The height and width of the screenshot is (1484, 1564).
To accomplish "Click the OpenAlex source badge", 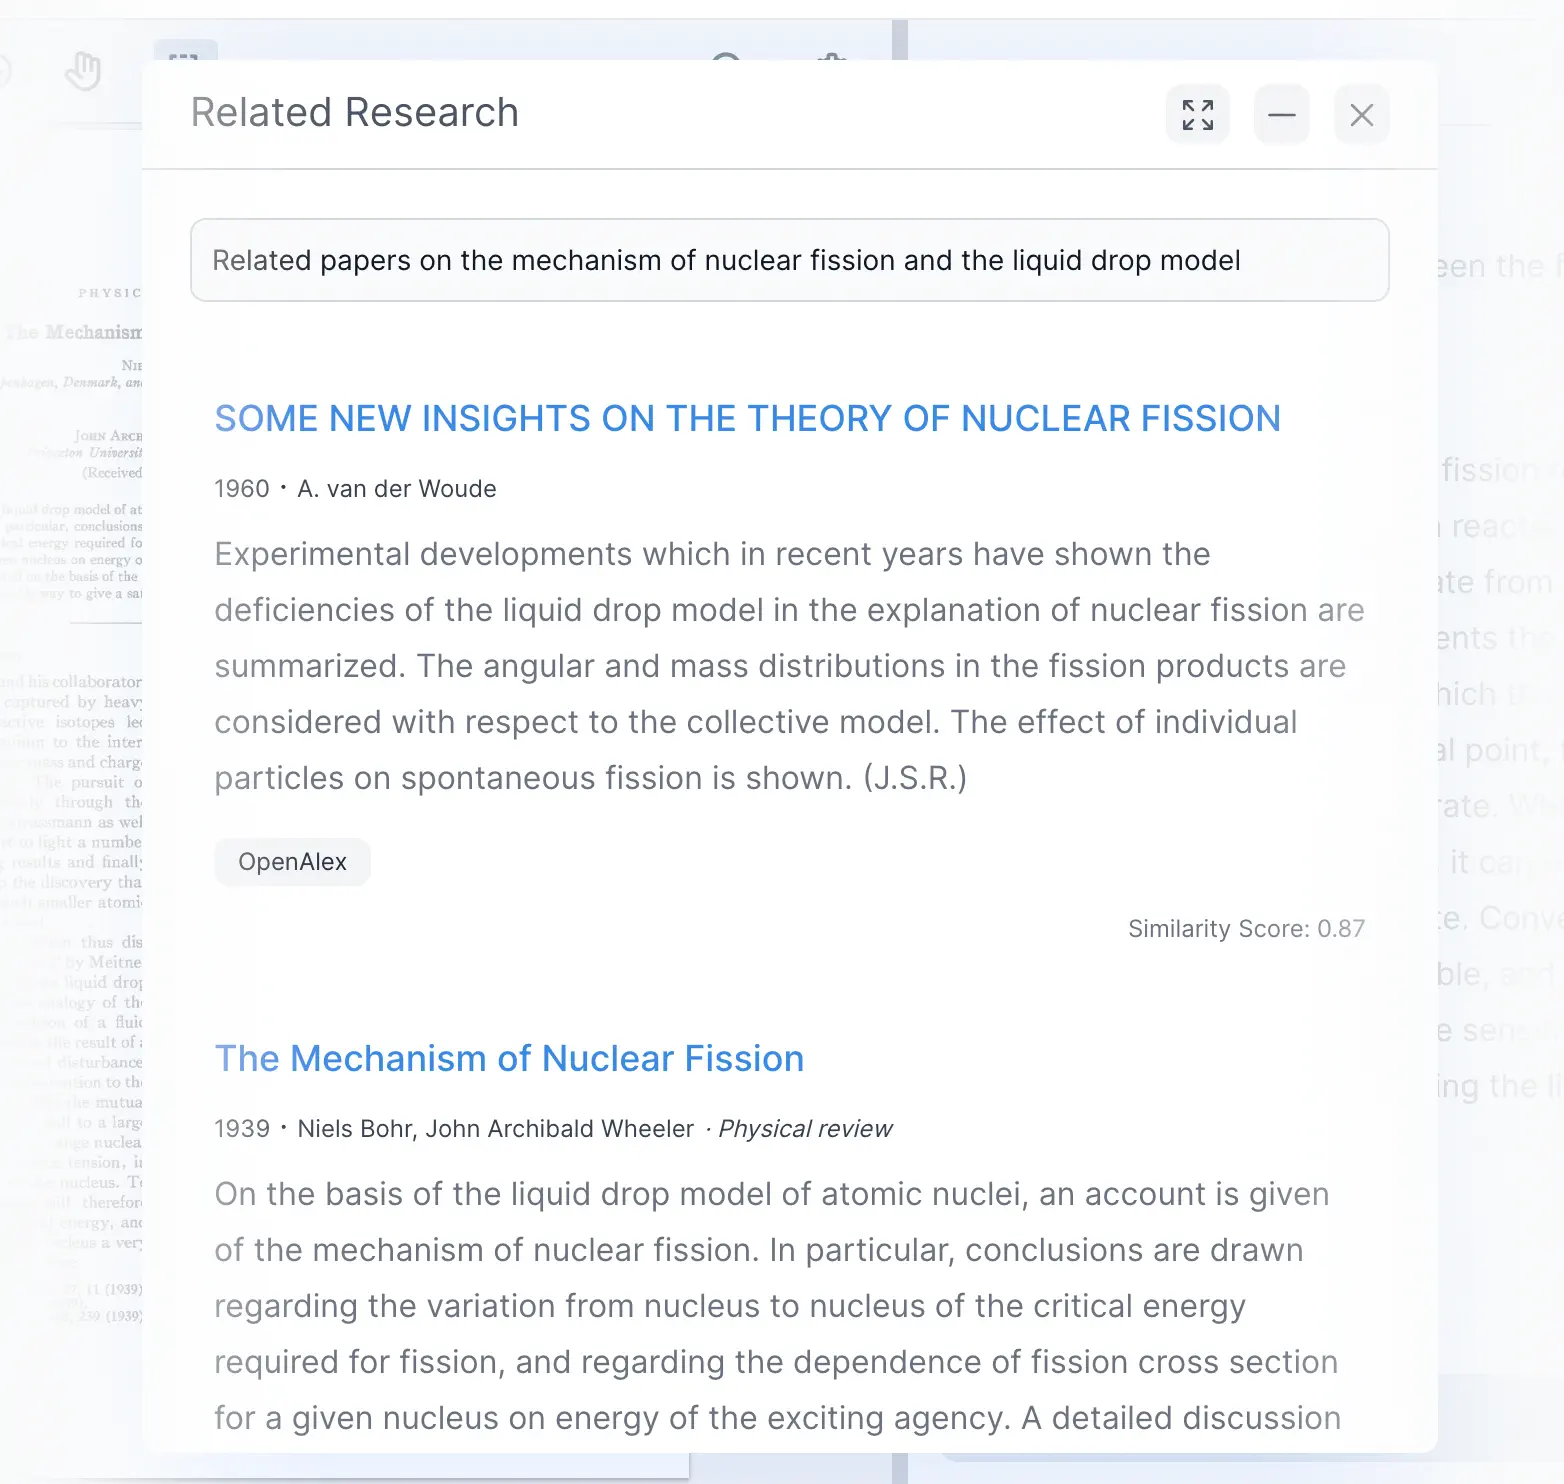I will coord(291,861).
